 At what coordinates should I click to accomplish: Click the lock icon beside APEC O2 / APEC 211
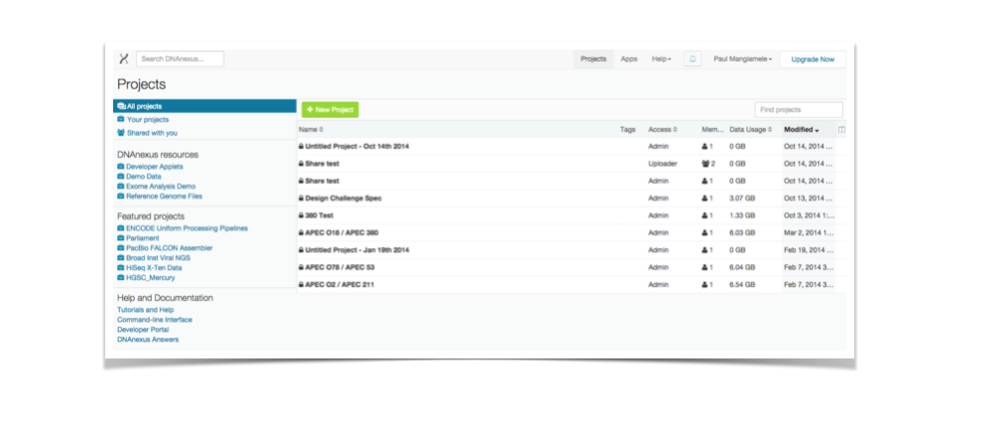point(301,284)
